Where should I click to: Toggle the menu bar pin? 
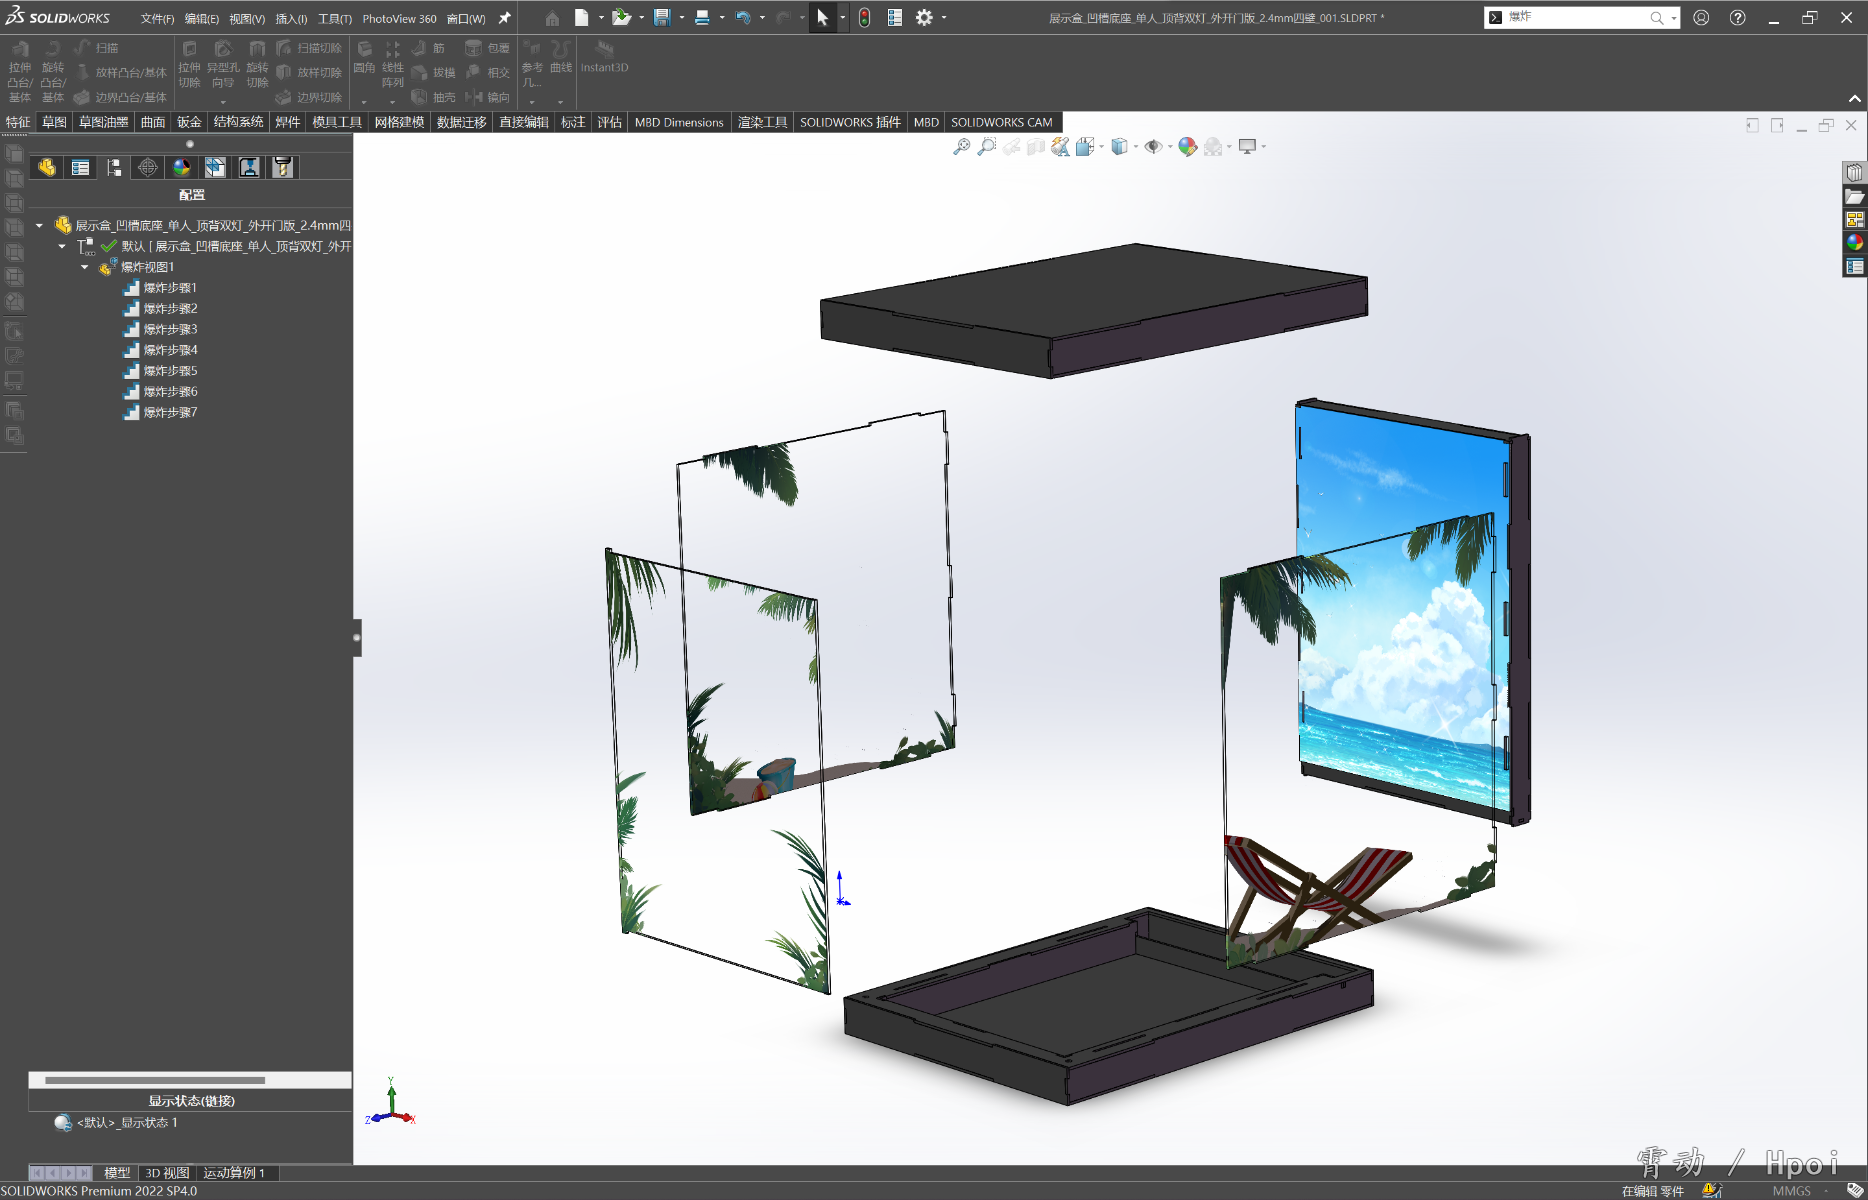click(x=505, y=18)
